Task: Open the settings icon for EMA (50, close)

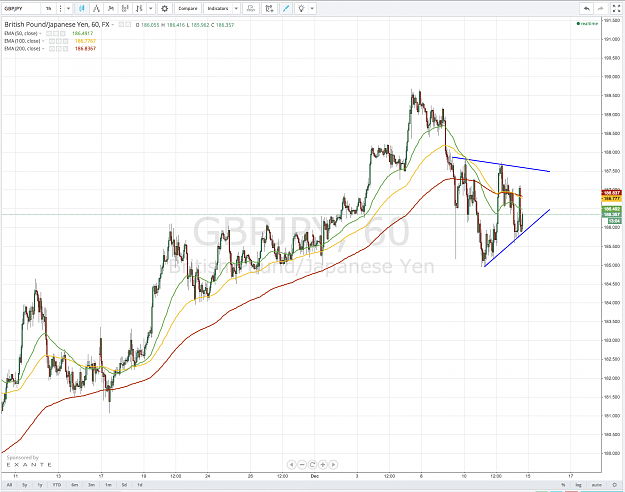Action: pyautogui.click(x=56, y=33)
